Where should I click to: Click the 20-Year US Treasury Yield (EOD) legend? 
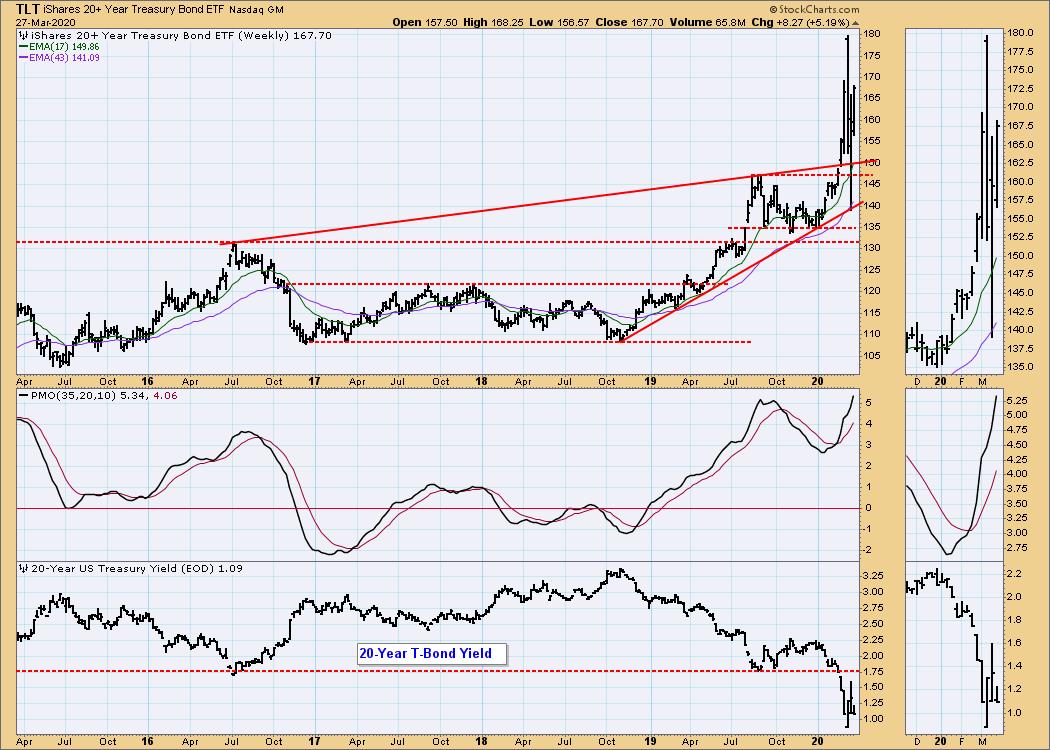[137, 568]
